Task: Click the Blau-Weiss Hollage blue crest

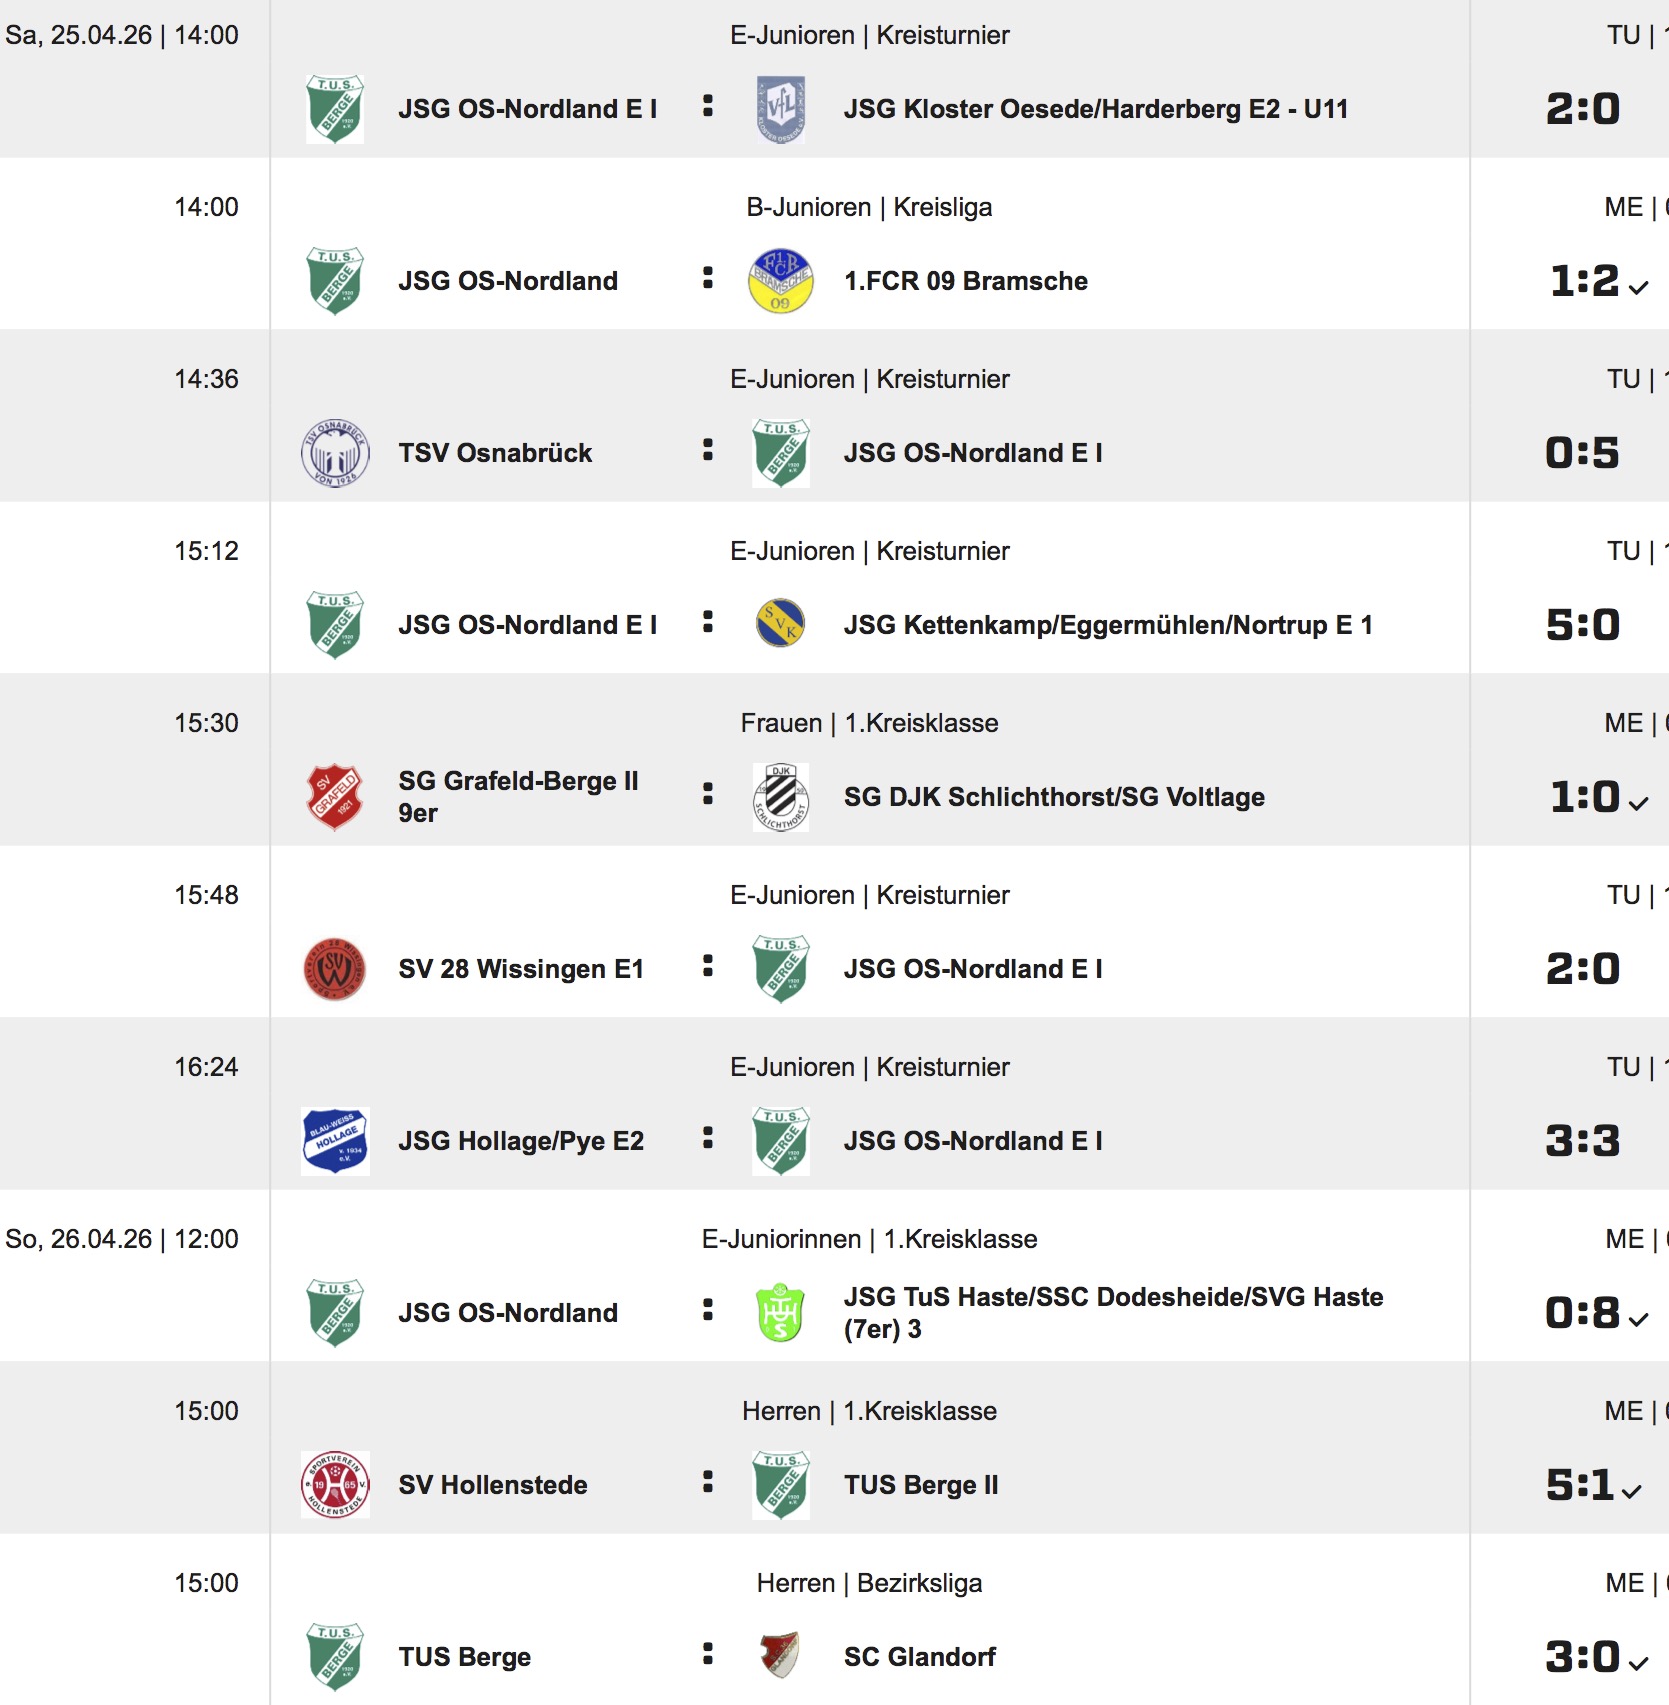Action: 335,1141
